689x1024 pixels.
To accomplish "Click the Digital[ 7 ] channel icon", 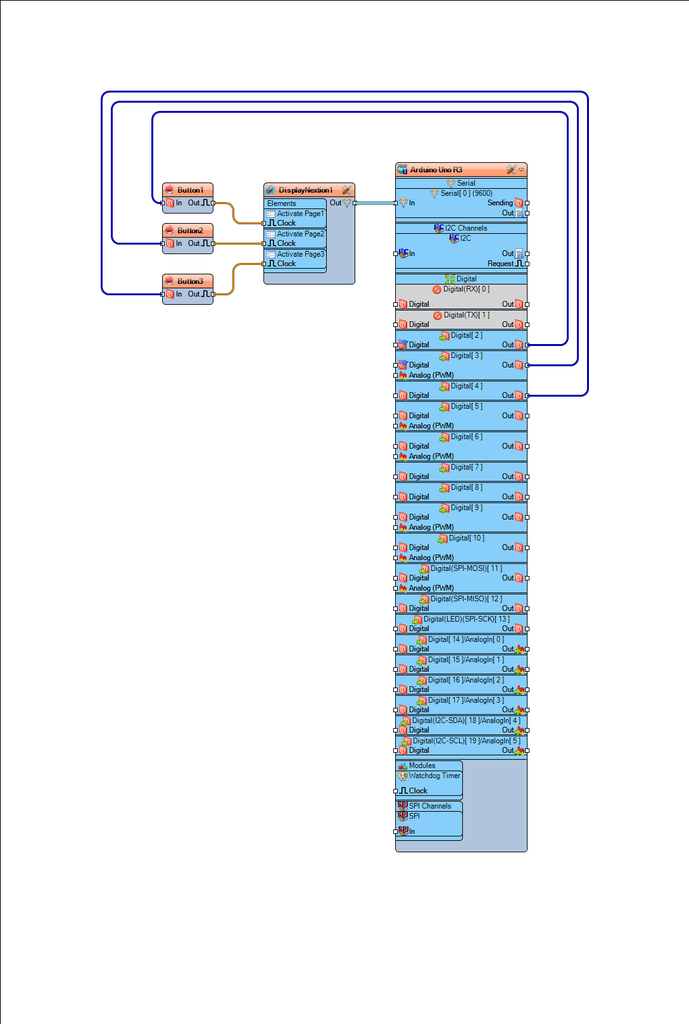I will (x=444, y=468).
